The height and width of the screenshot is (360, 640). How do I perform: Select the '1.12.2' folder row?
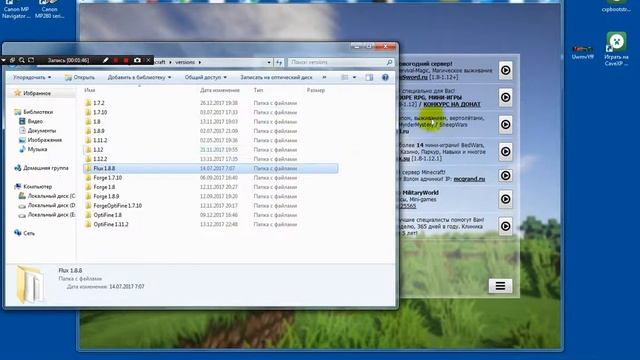point(211,159)
